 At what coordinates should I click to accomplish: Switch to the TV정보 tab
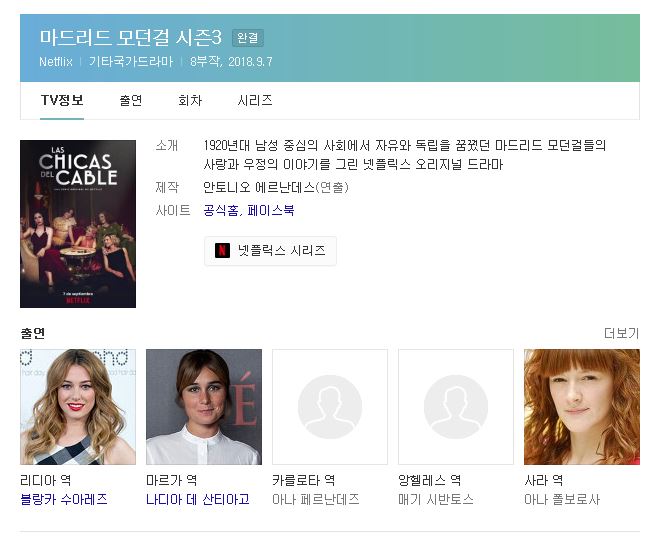pos(62,100)
